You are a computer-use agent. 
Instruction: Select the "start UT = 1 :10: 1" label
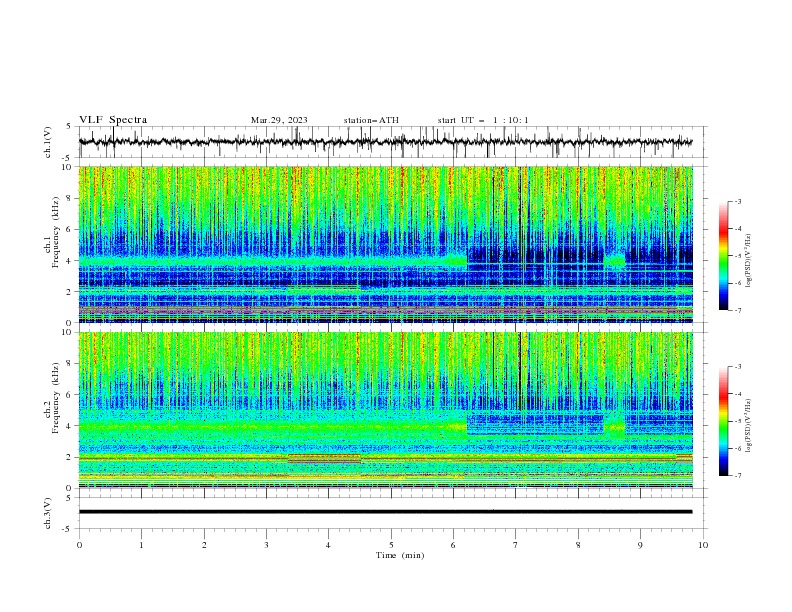coord(483,120)
